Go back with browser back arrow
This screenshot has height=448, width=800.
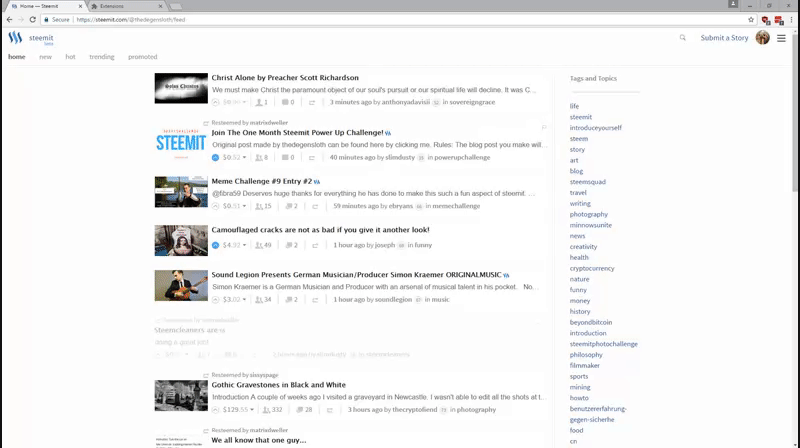pyautogui.click(x=9, y=19)
